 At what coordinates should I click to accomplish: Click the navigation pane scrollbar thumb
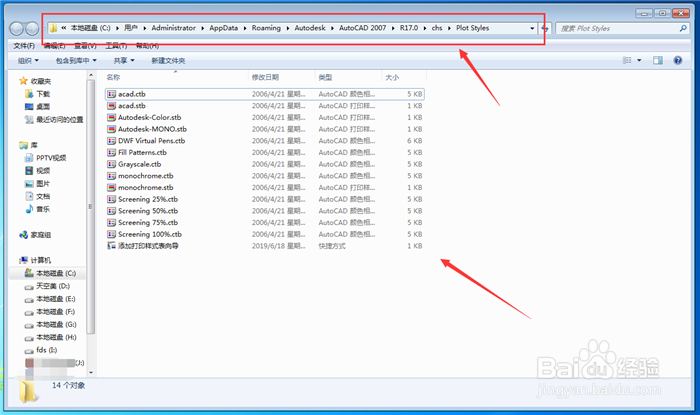(91, 207)
